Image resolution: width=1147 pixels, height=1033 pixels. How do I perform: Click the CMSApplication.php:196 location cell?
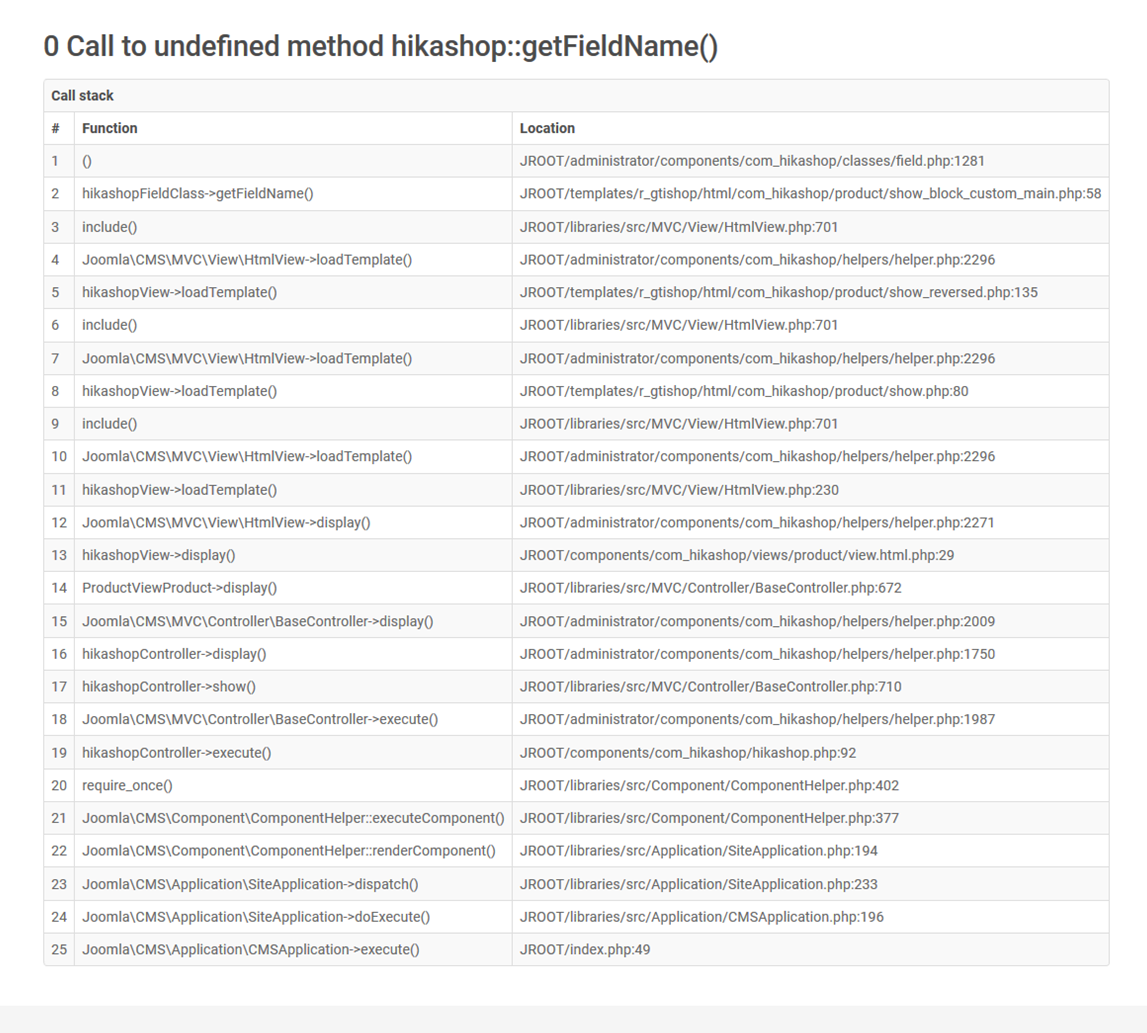pos(701,917)
